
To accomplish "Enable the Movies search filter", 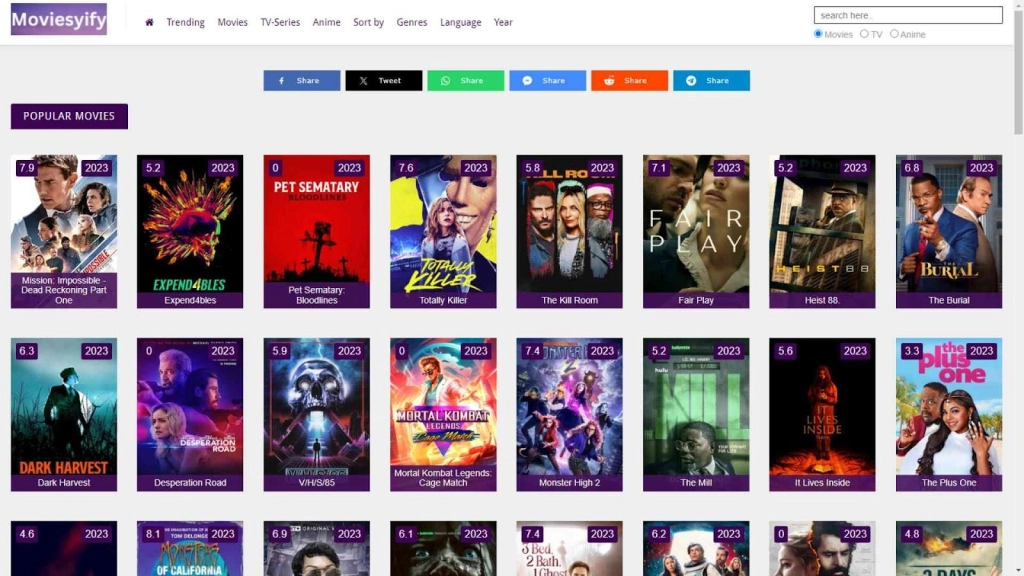I will point(817,33).
